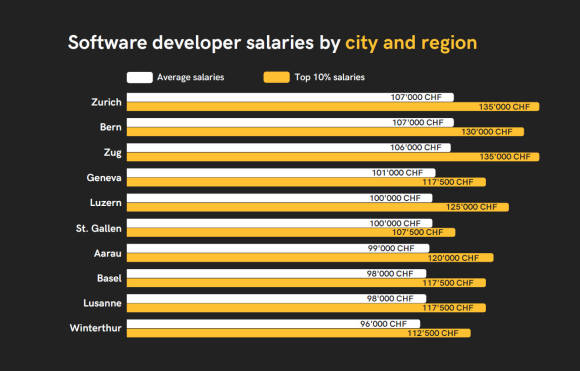This screenshot has width=580, height=371.
Task: Select the Geneva 101'000 CHF value label
Action: point(397,173)
